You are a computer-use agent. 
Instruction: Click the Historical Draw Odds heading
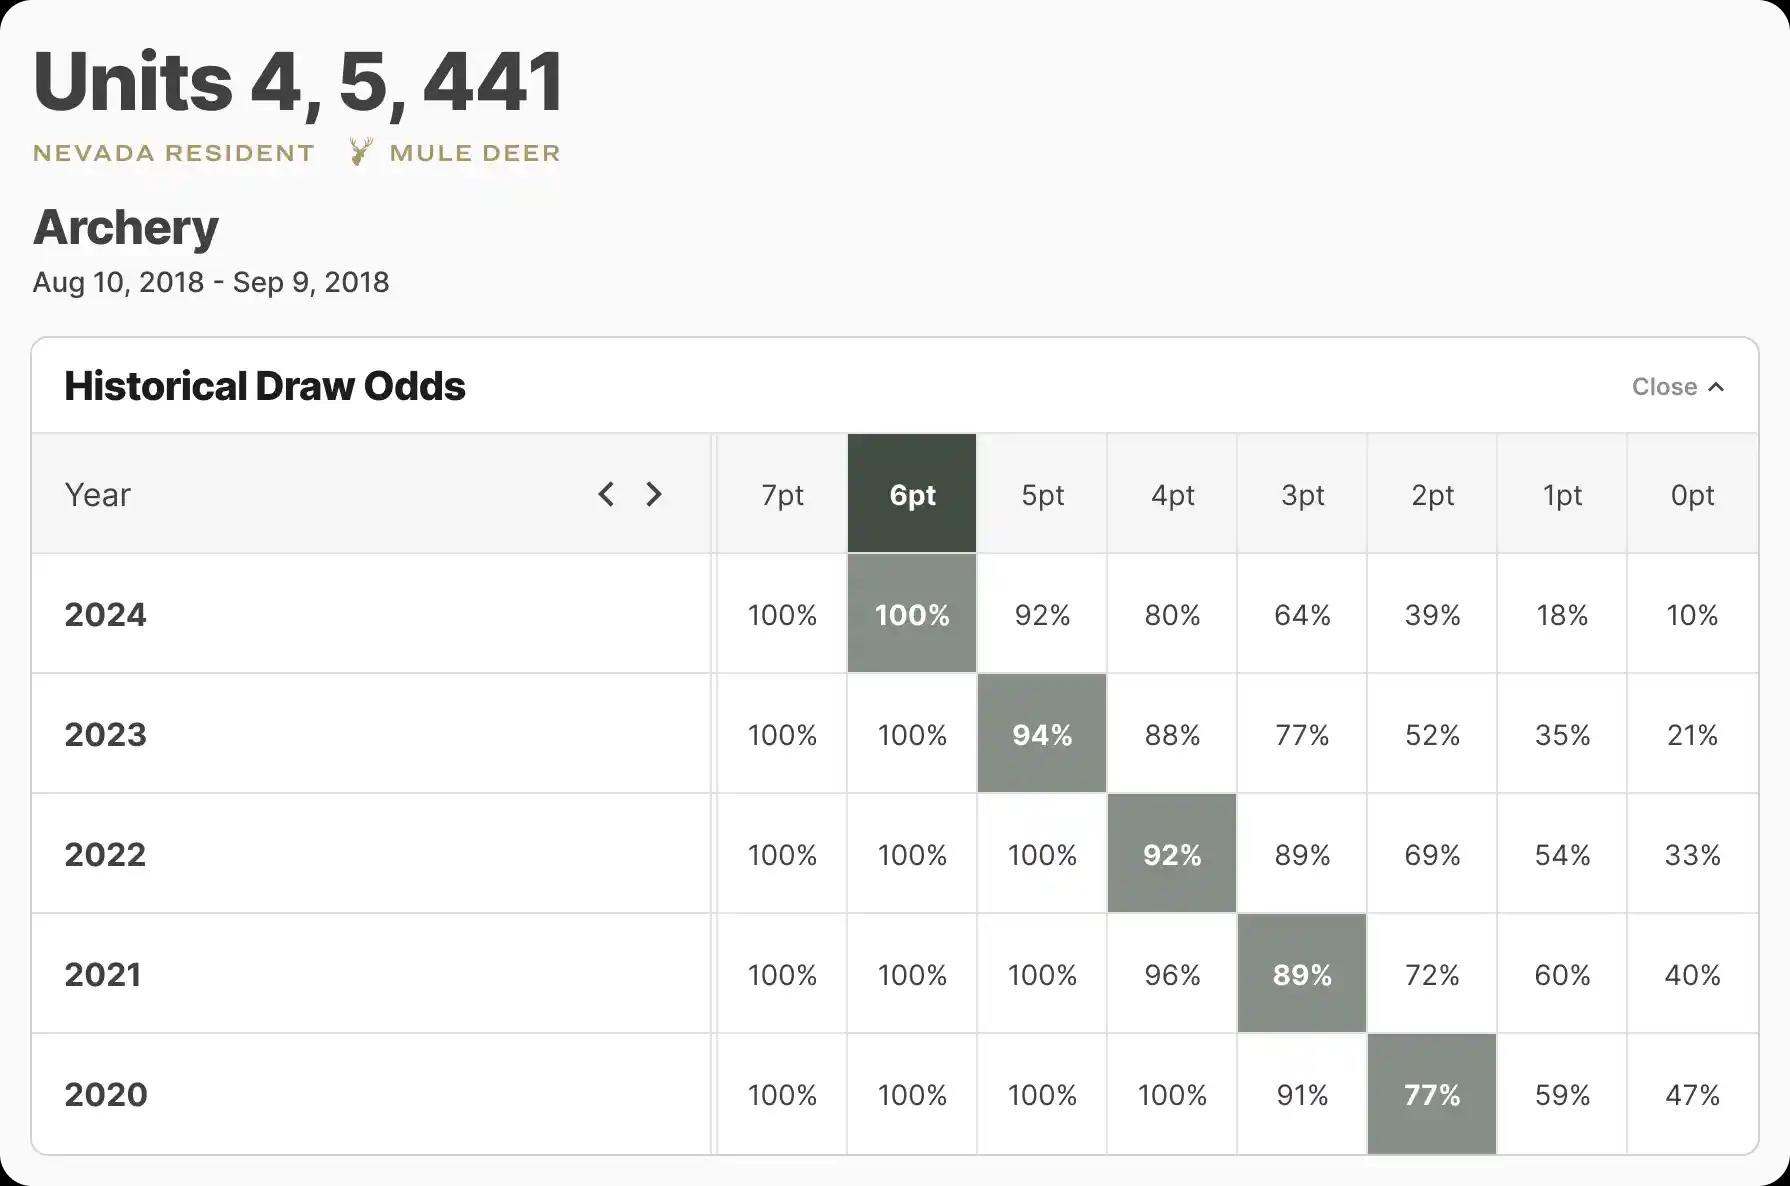point(265,386)
